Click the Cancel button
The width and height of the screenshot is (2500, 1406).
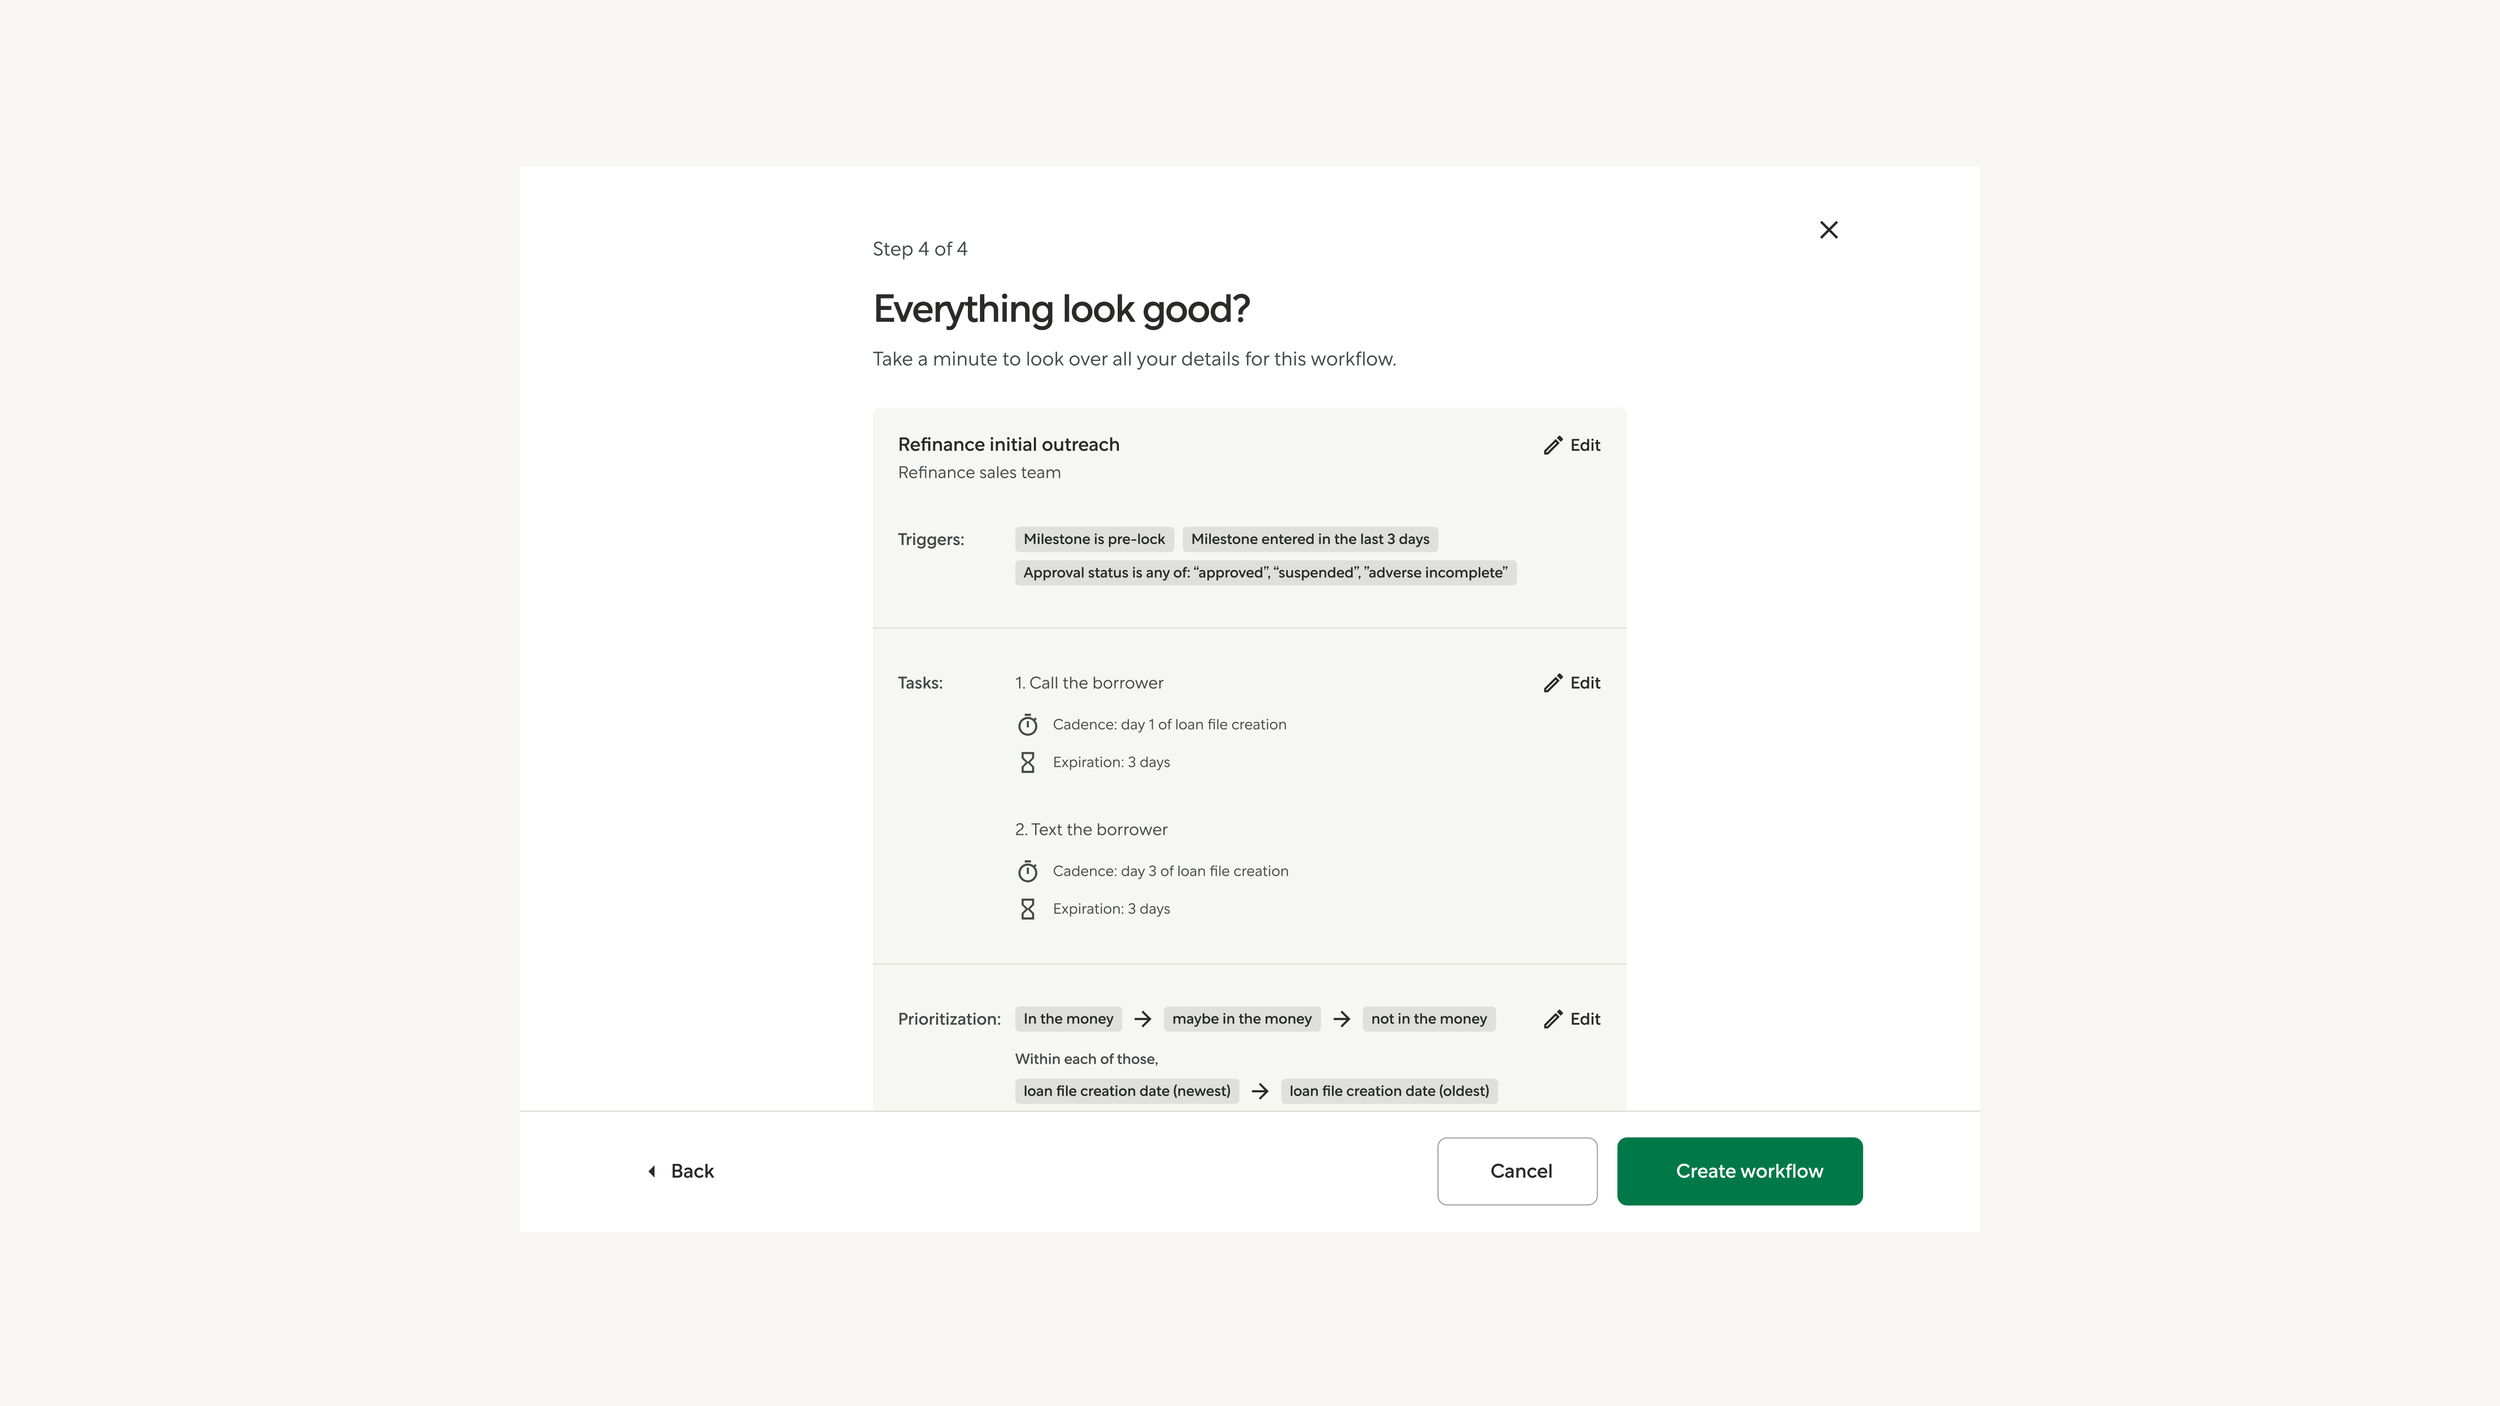pos(1517,1171)
